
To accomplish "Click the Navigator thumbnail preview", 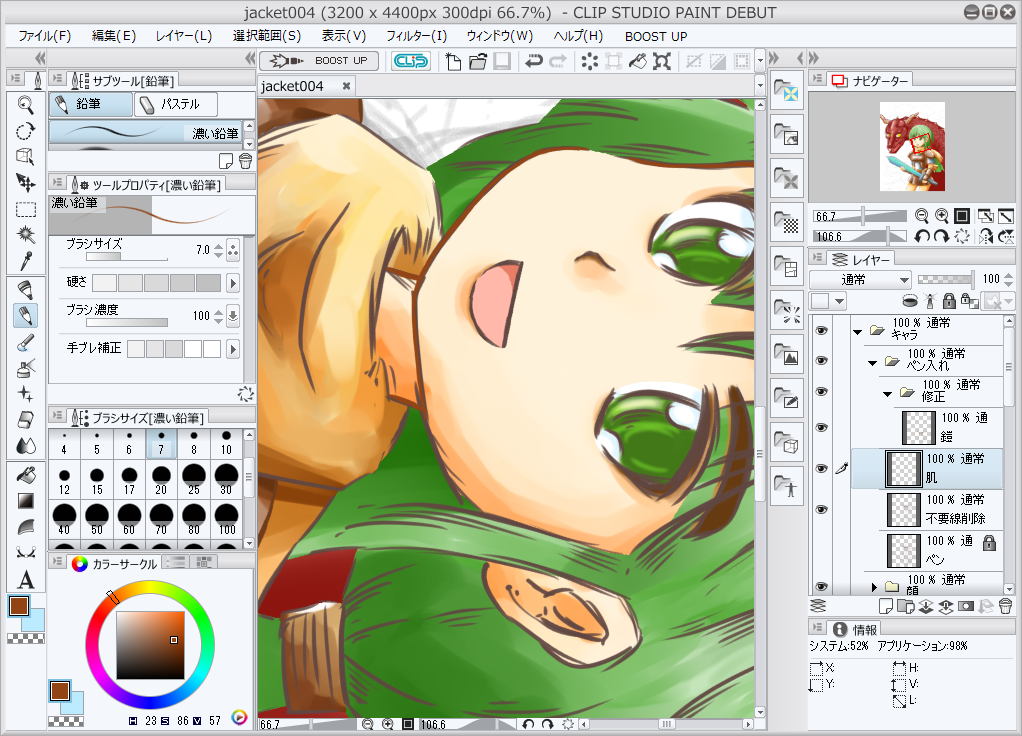I will tap(912, 147).
